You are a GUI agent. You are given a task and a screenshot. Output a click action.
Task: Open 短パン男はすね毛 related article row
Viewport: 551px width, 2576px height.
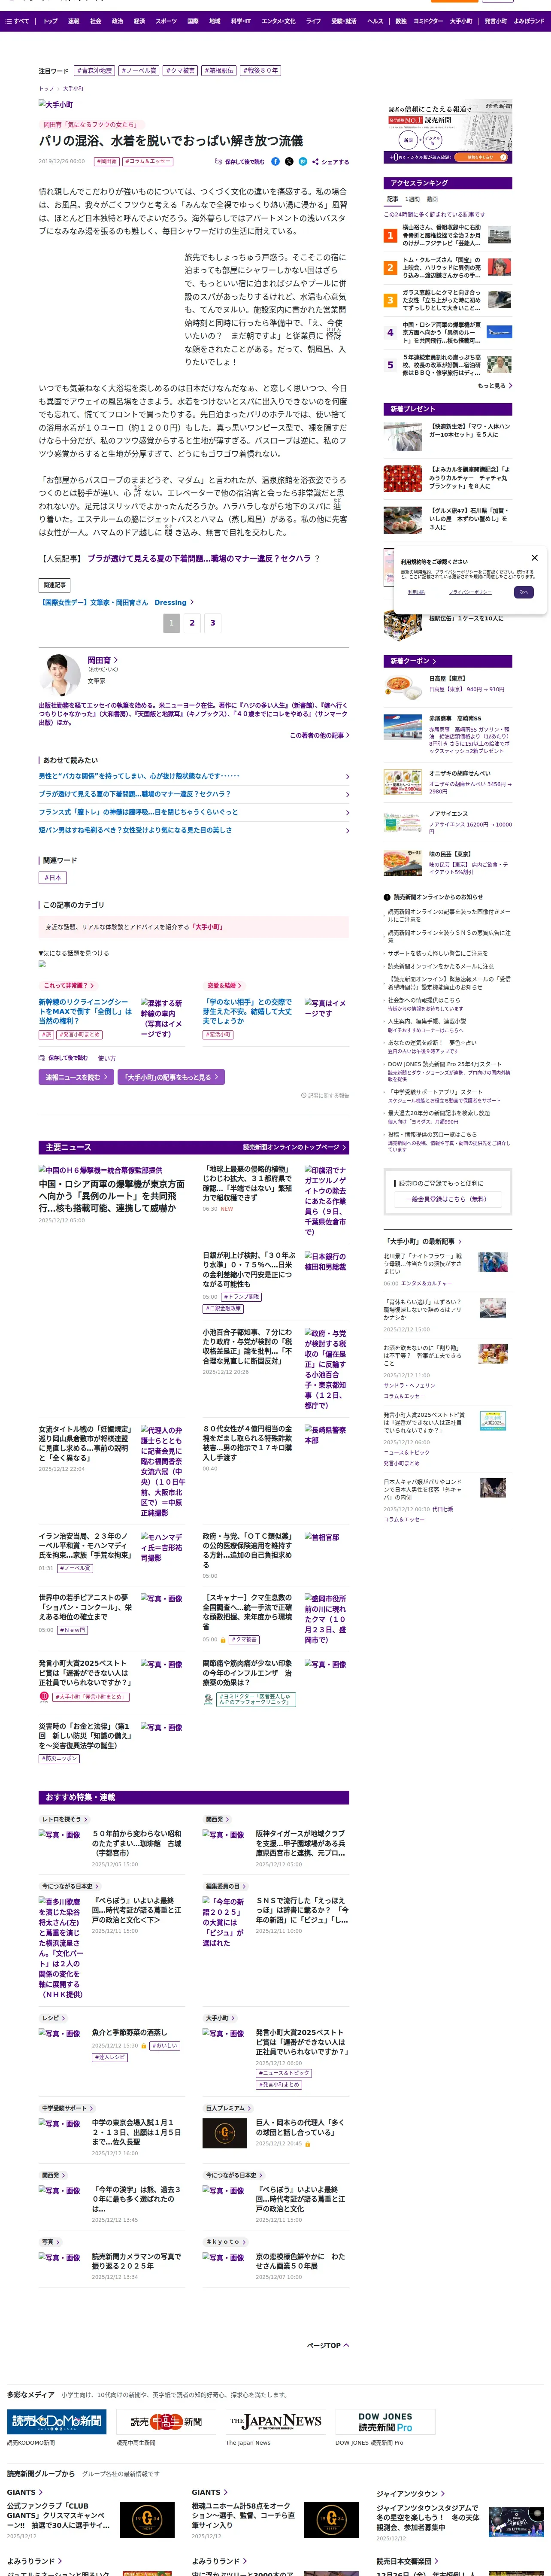click(x=194, y=830)
